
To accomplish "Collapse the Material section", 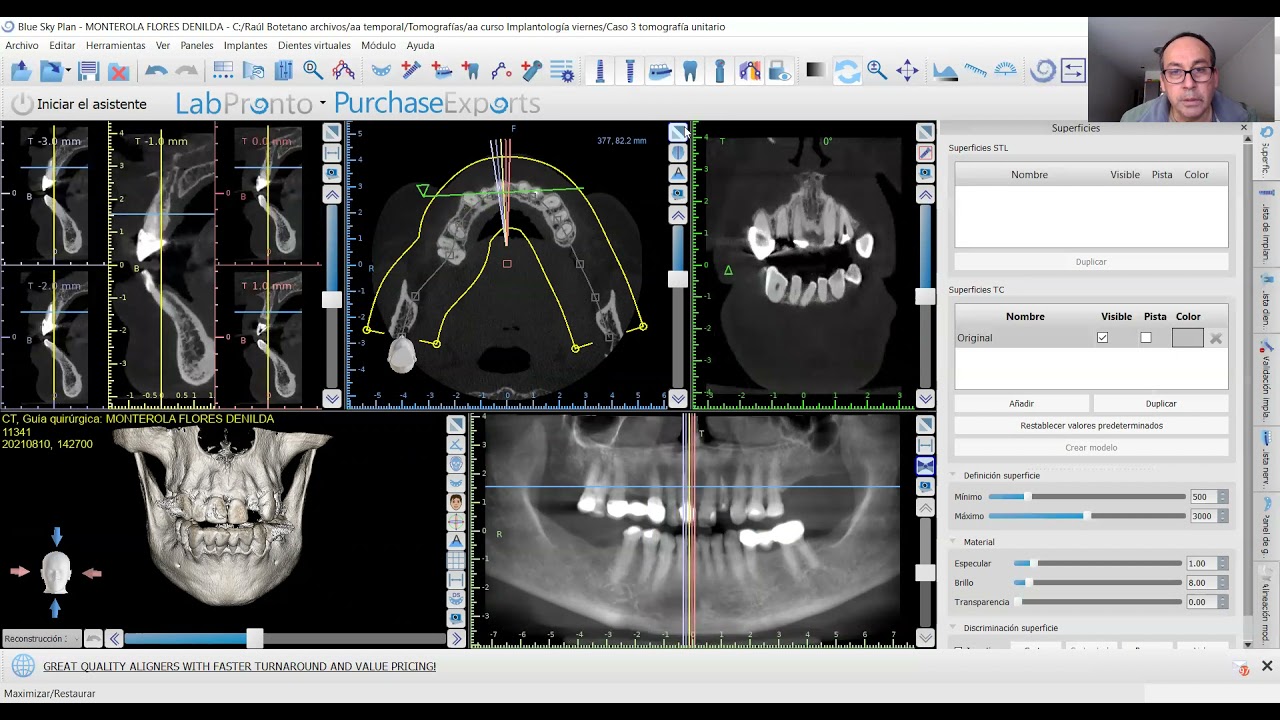I will [954, 542].
